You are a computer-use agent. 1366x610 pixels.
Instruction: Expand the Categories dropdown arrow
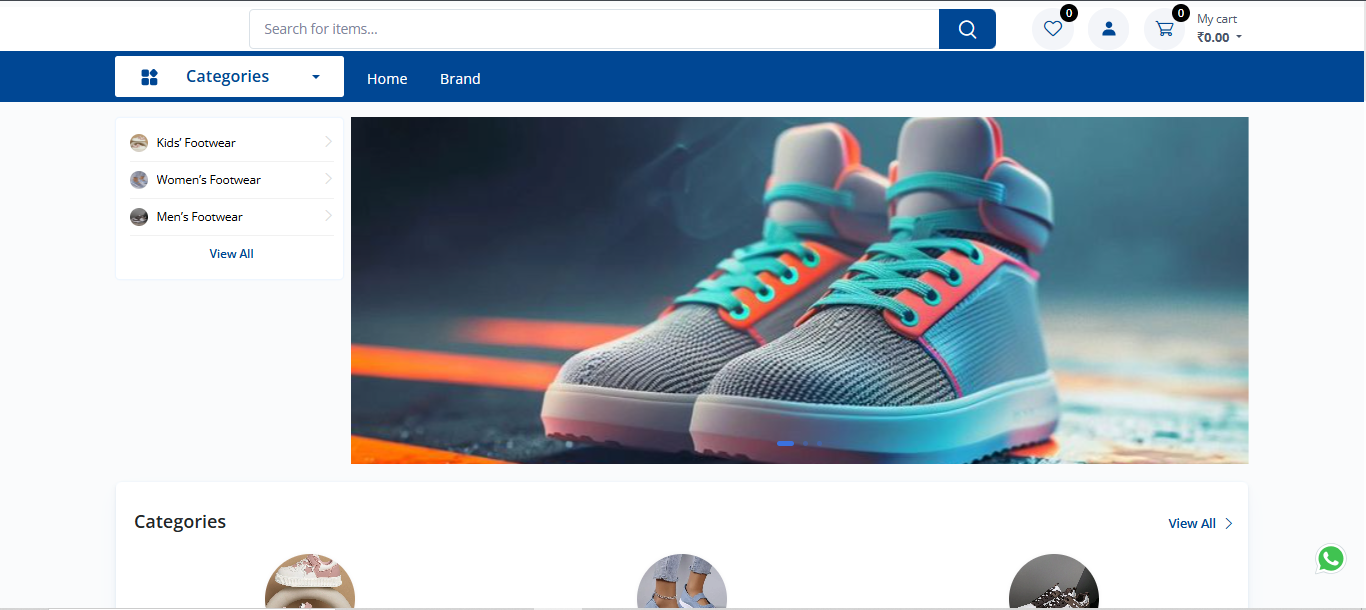coord(316,77)
